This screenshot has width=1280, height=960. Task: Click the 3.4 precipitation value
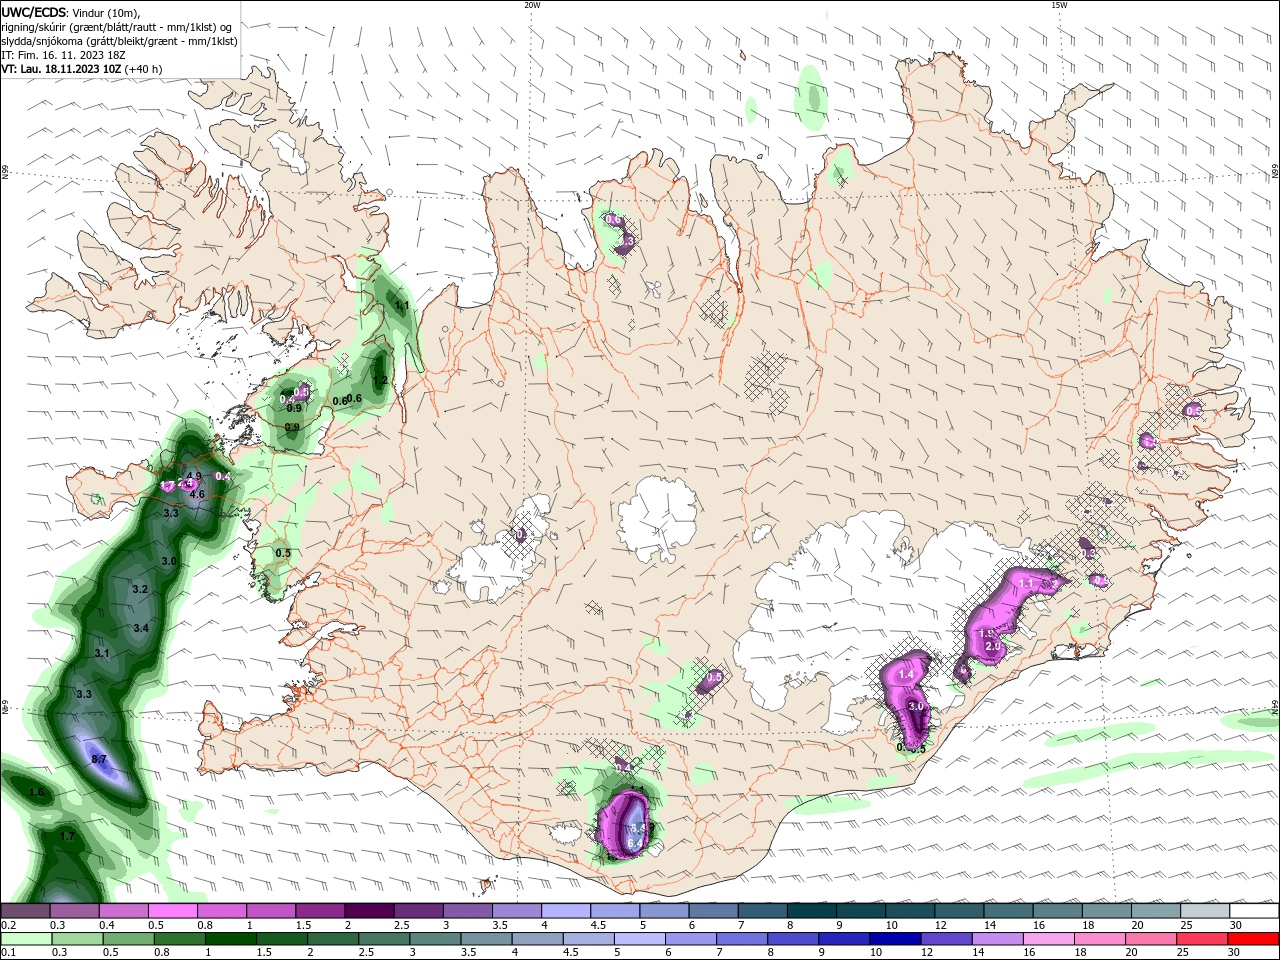(141, 628)
